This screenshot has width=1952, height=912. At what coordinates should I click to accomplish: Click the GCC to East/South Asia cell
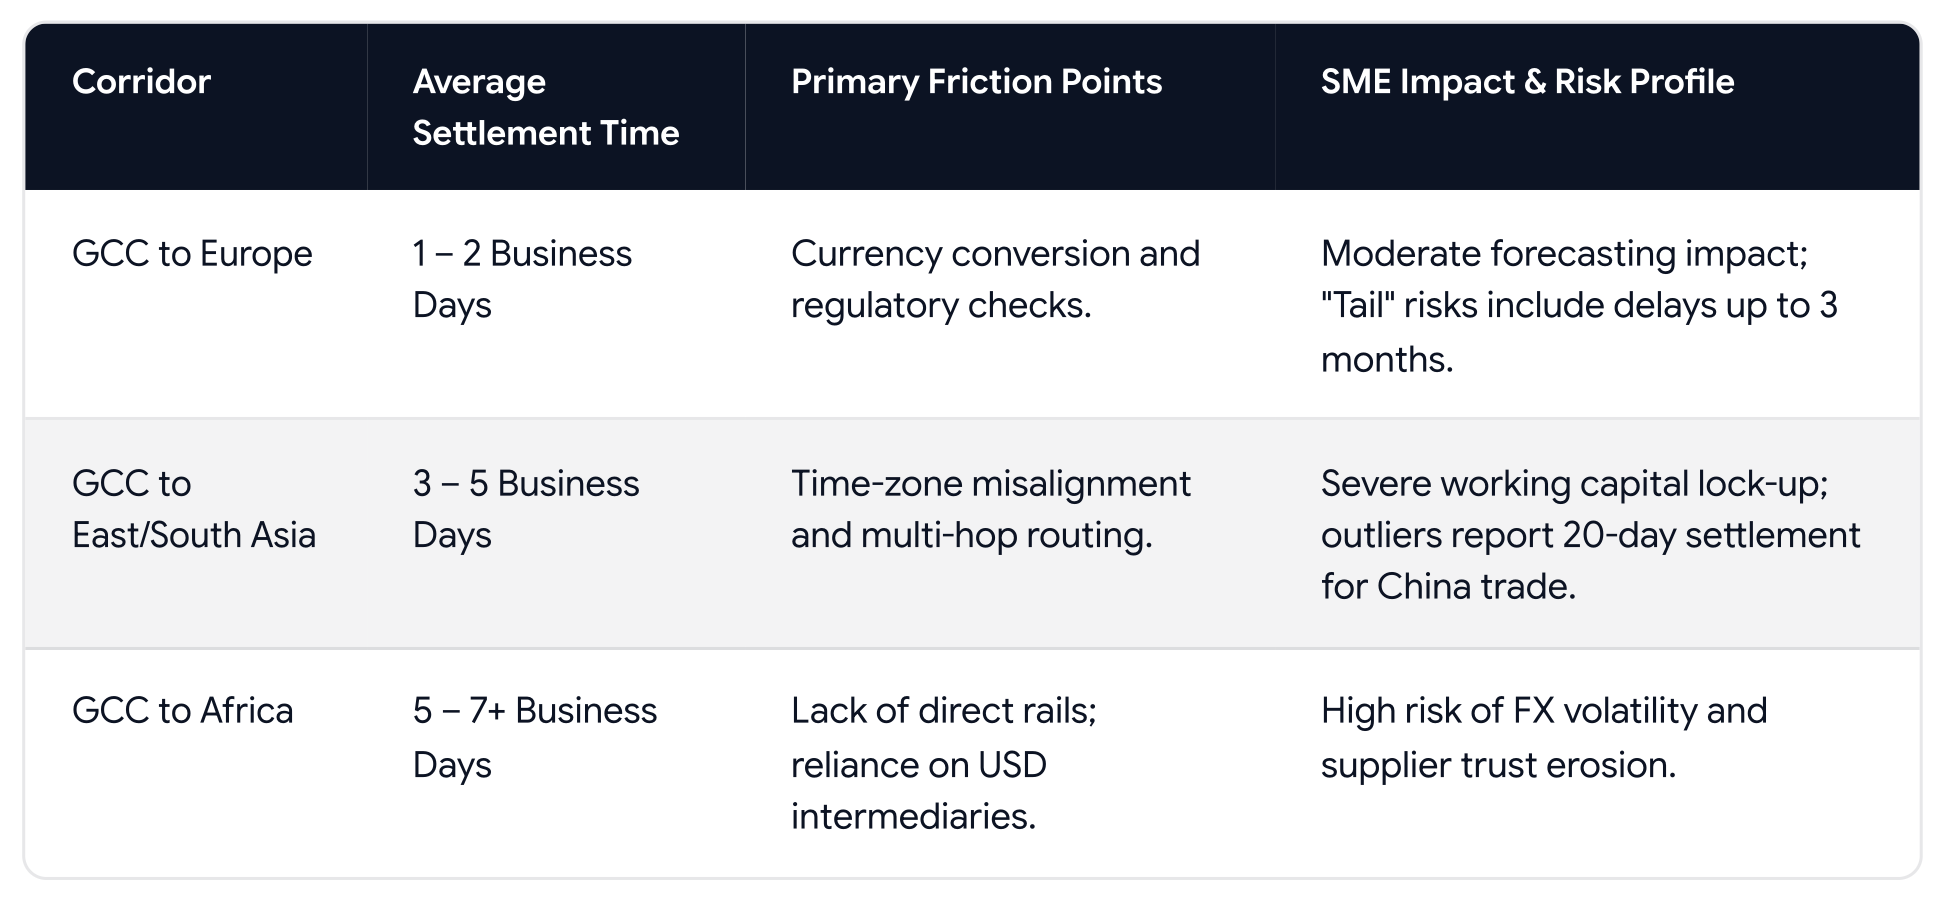[x=194, y=509]
